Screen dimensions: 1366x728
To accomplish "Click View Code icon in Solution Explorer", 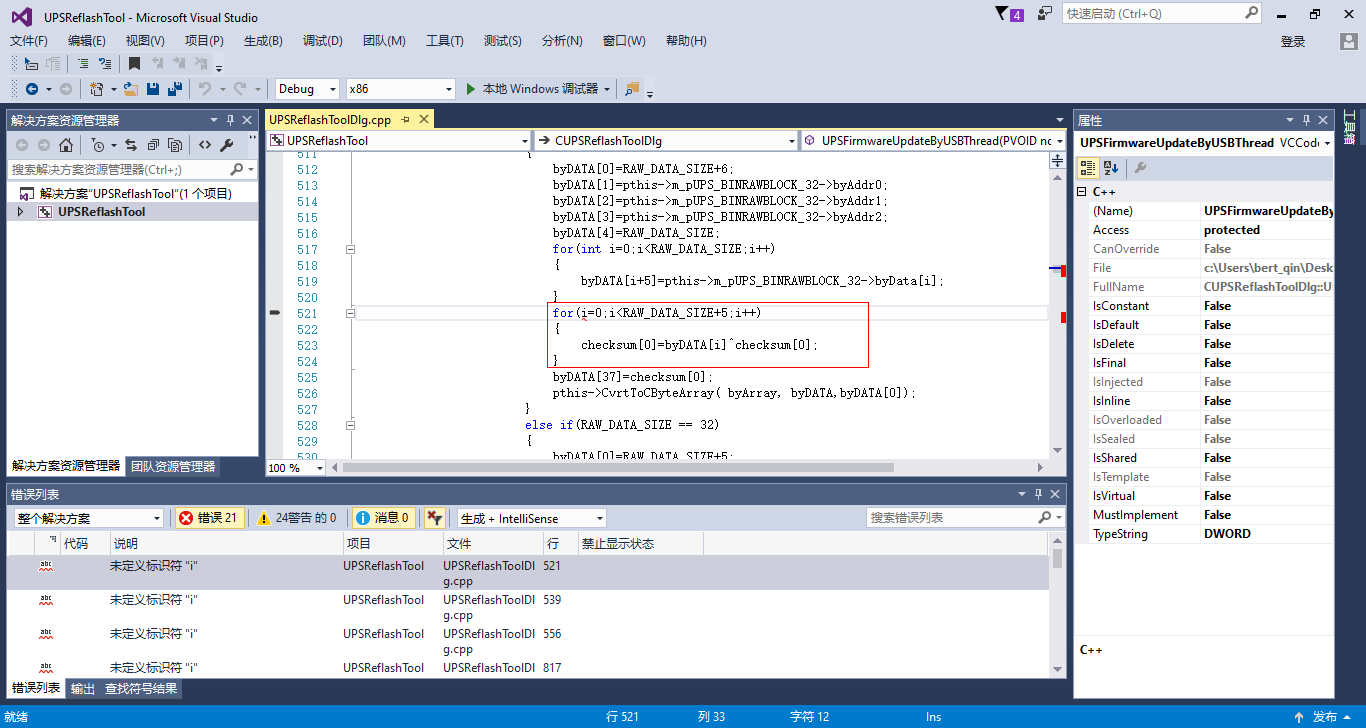I will click(204, 144).
